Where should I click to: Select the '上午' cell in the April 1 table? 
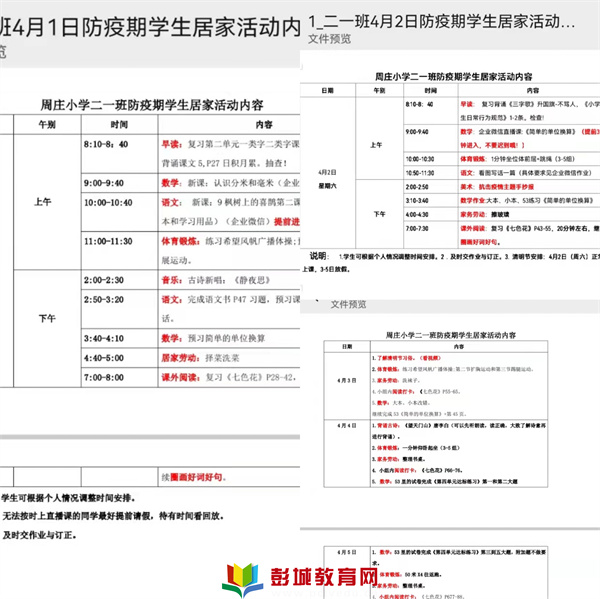tap(42, 202)
